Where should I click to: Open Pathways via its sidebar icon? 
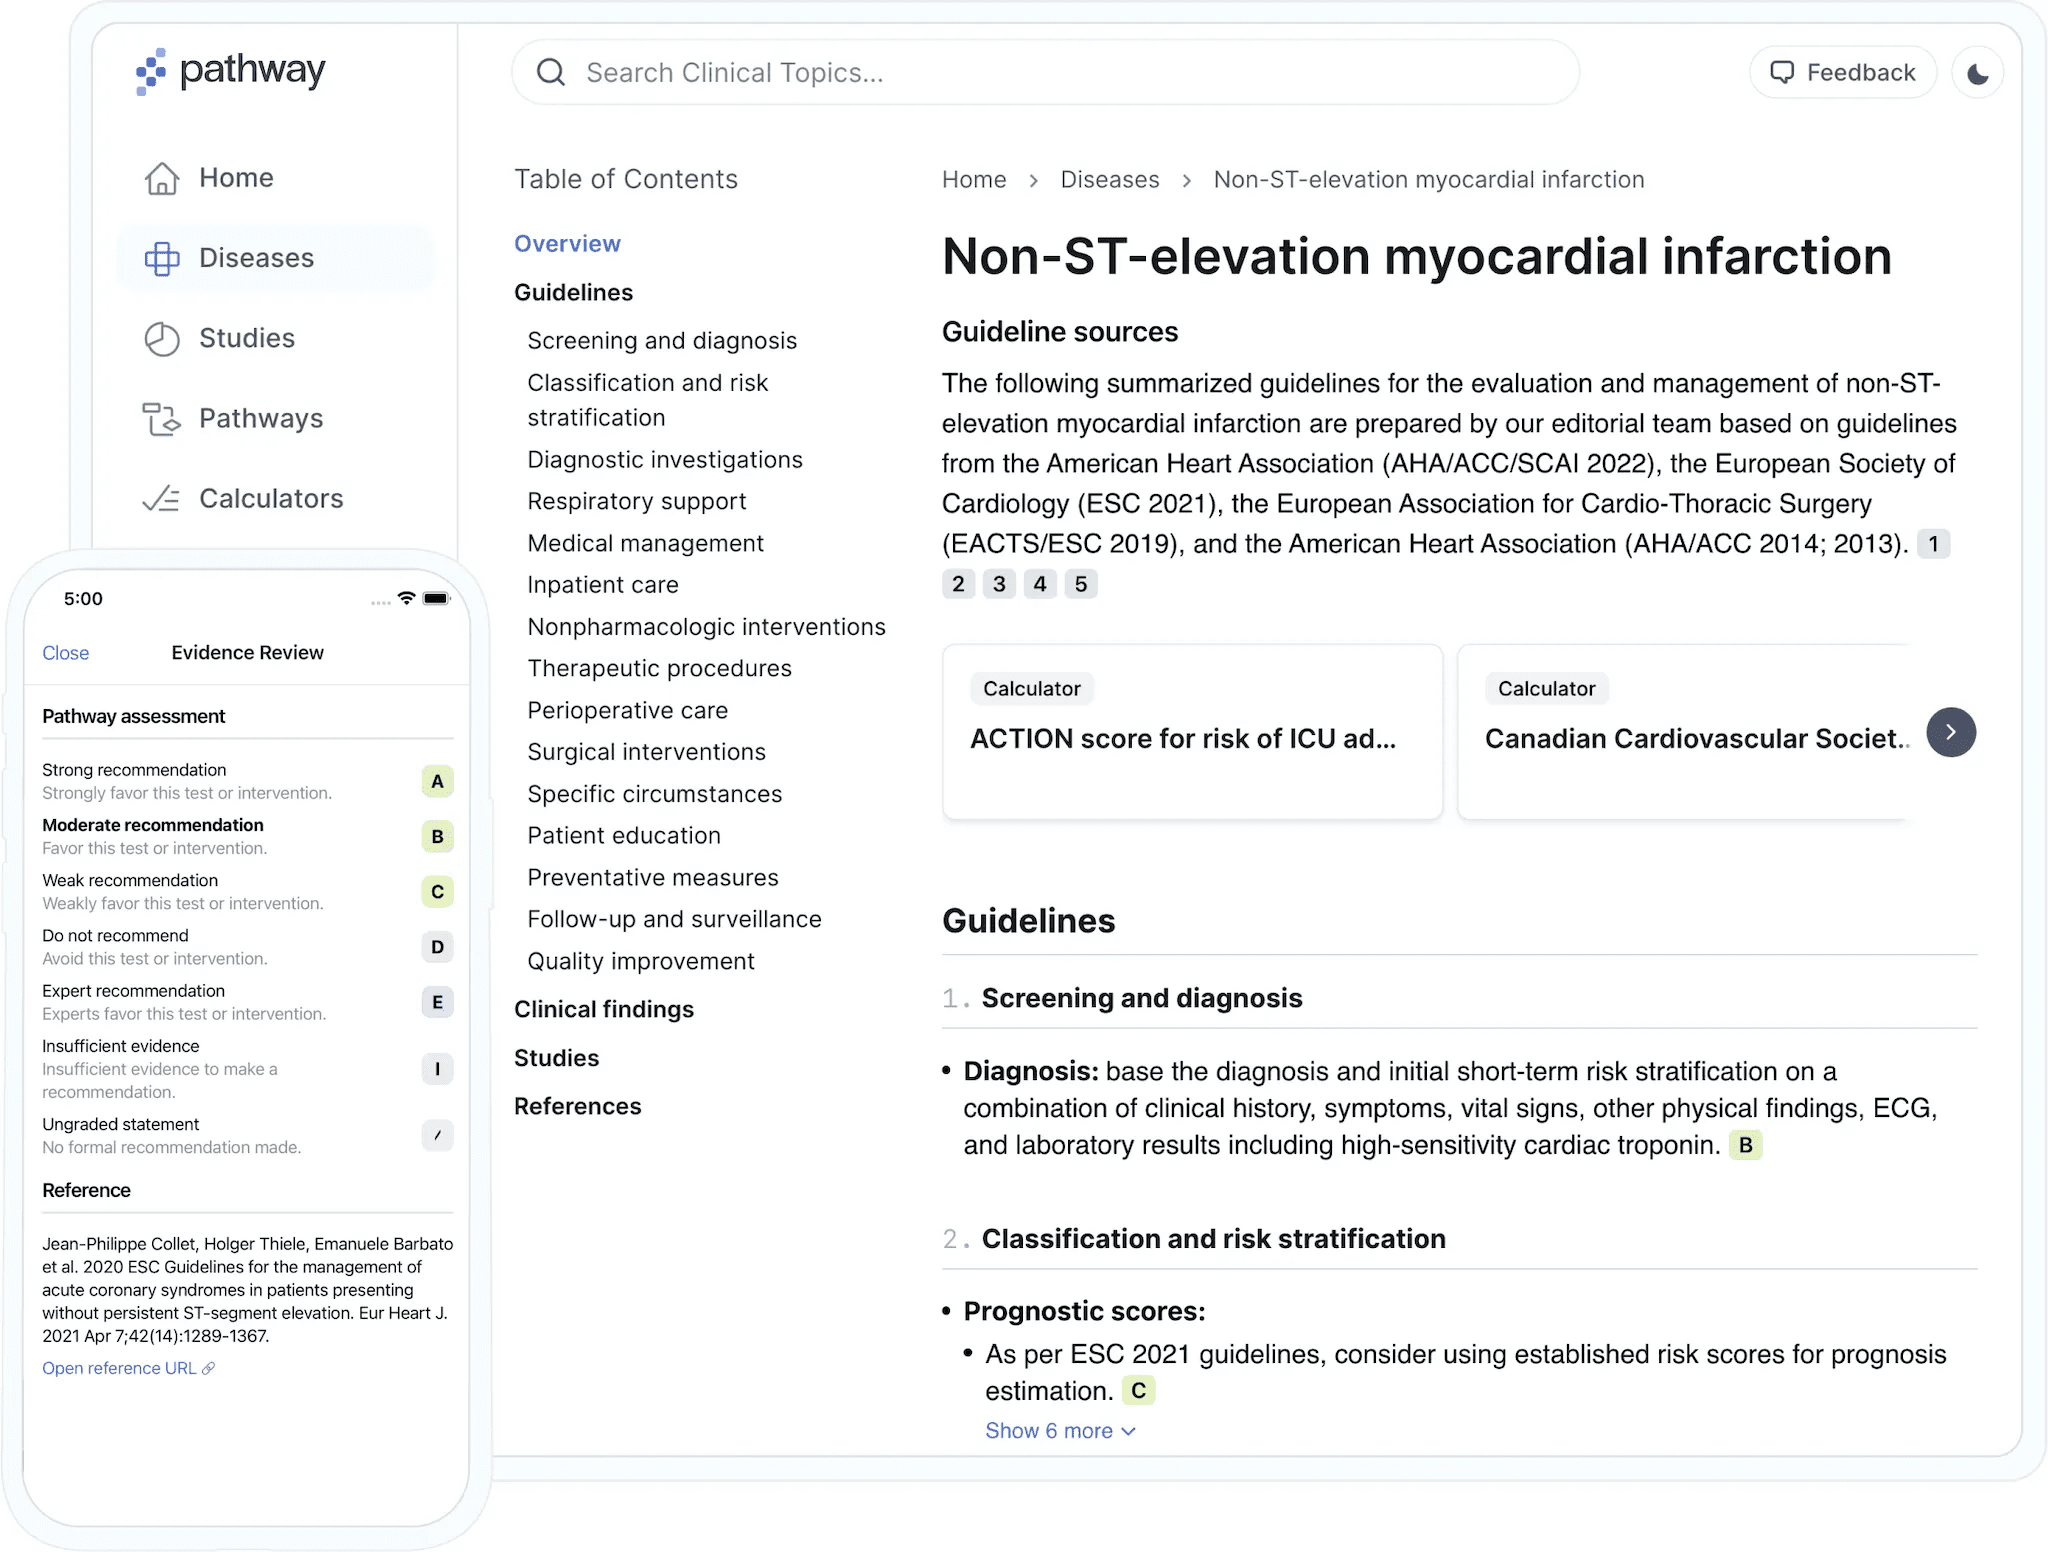[x=162, y=418]
